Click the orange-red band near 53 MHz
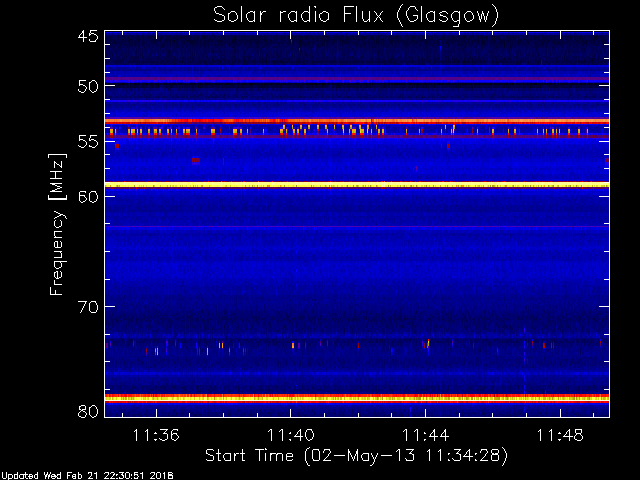 click(x=357, y=121)
